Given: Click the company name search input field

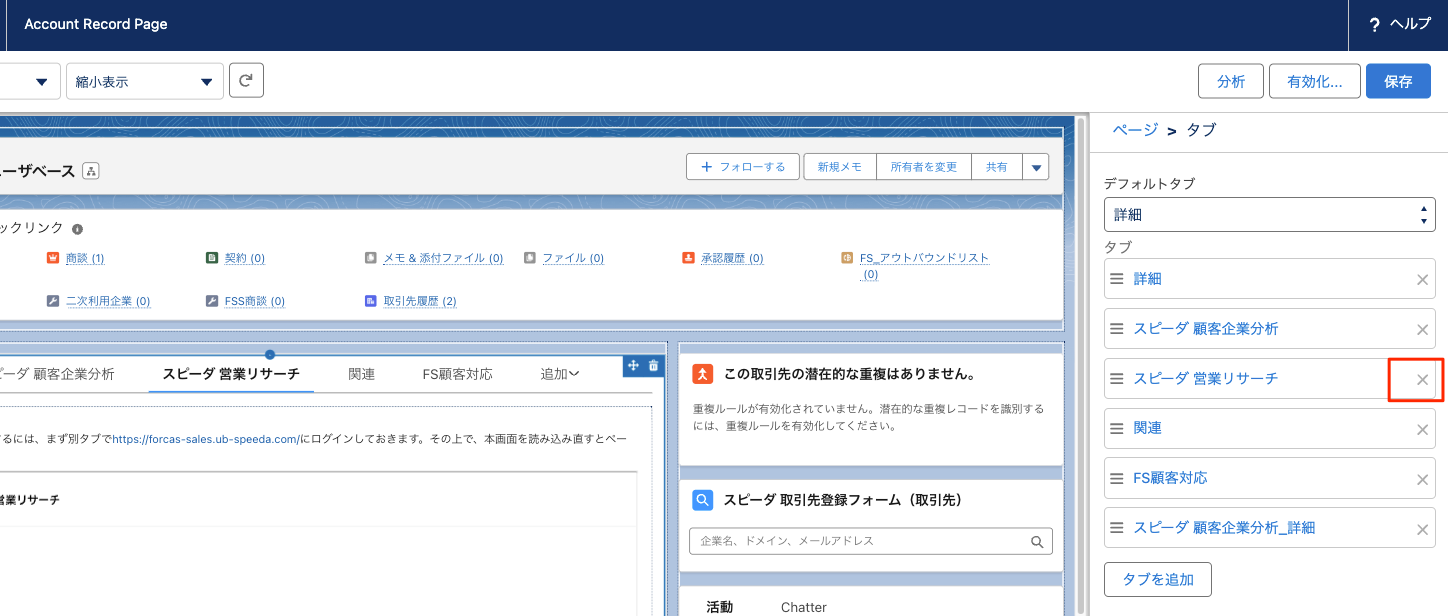Looking at the screenshot, I should 860,541.
